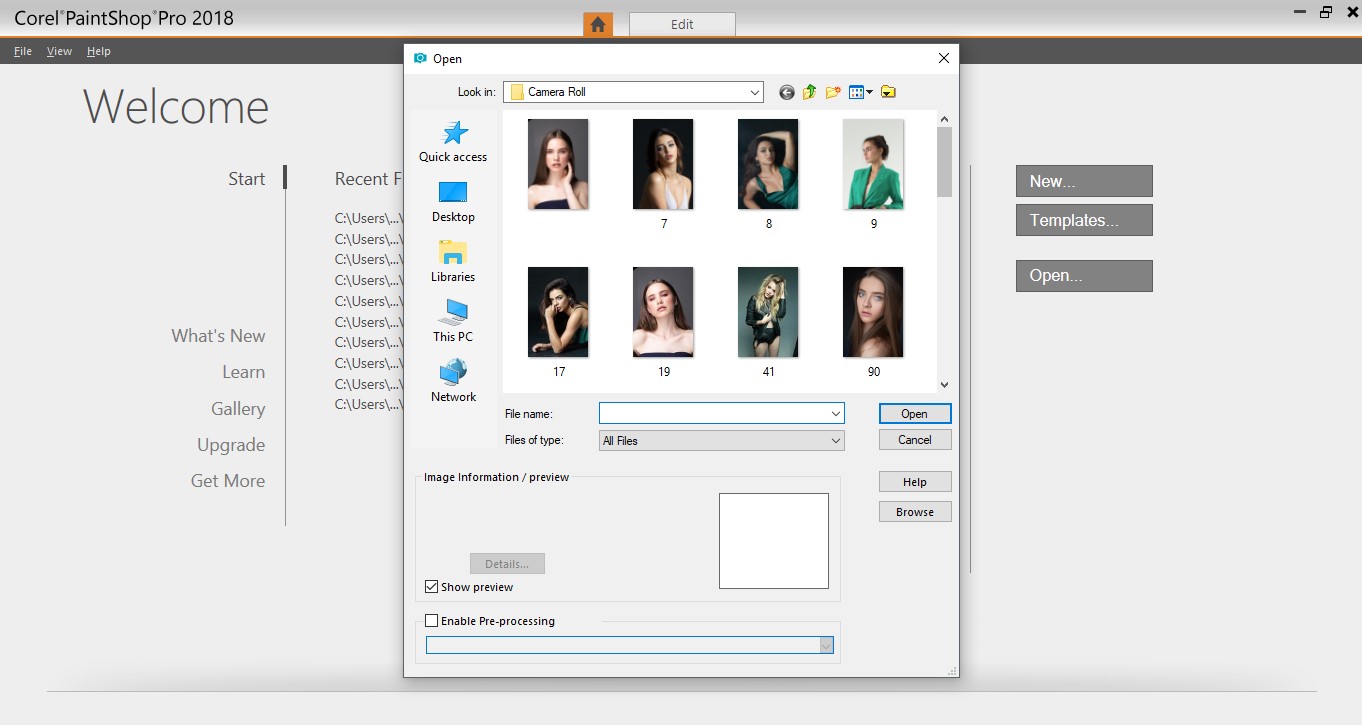Image resolution: width=1362 pixels, height=725 pixels.
Task: Go back to last folder visited
Action: click(786, 92)
